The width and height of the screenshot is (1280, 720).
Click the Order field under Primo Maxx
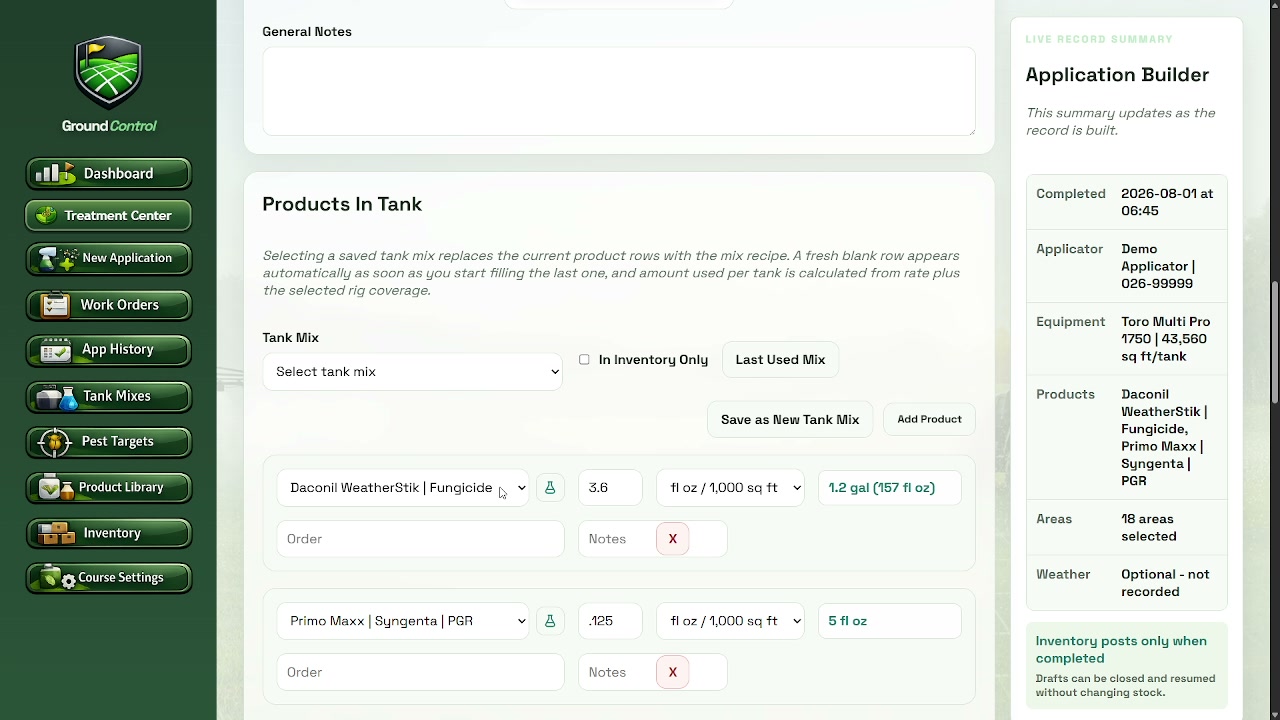coord(420,673)
